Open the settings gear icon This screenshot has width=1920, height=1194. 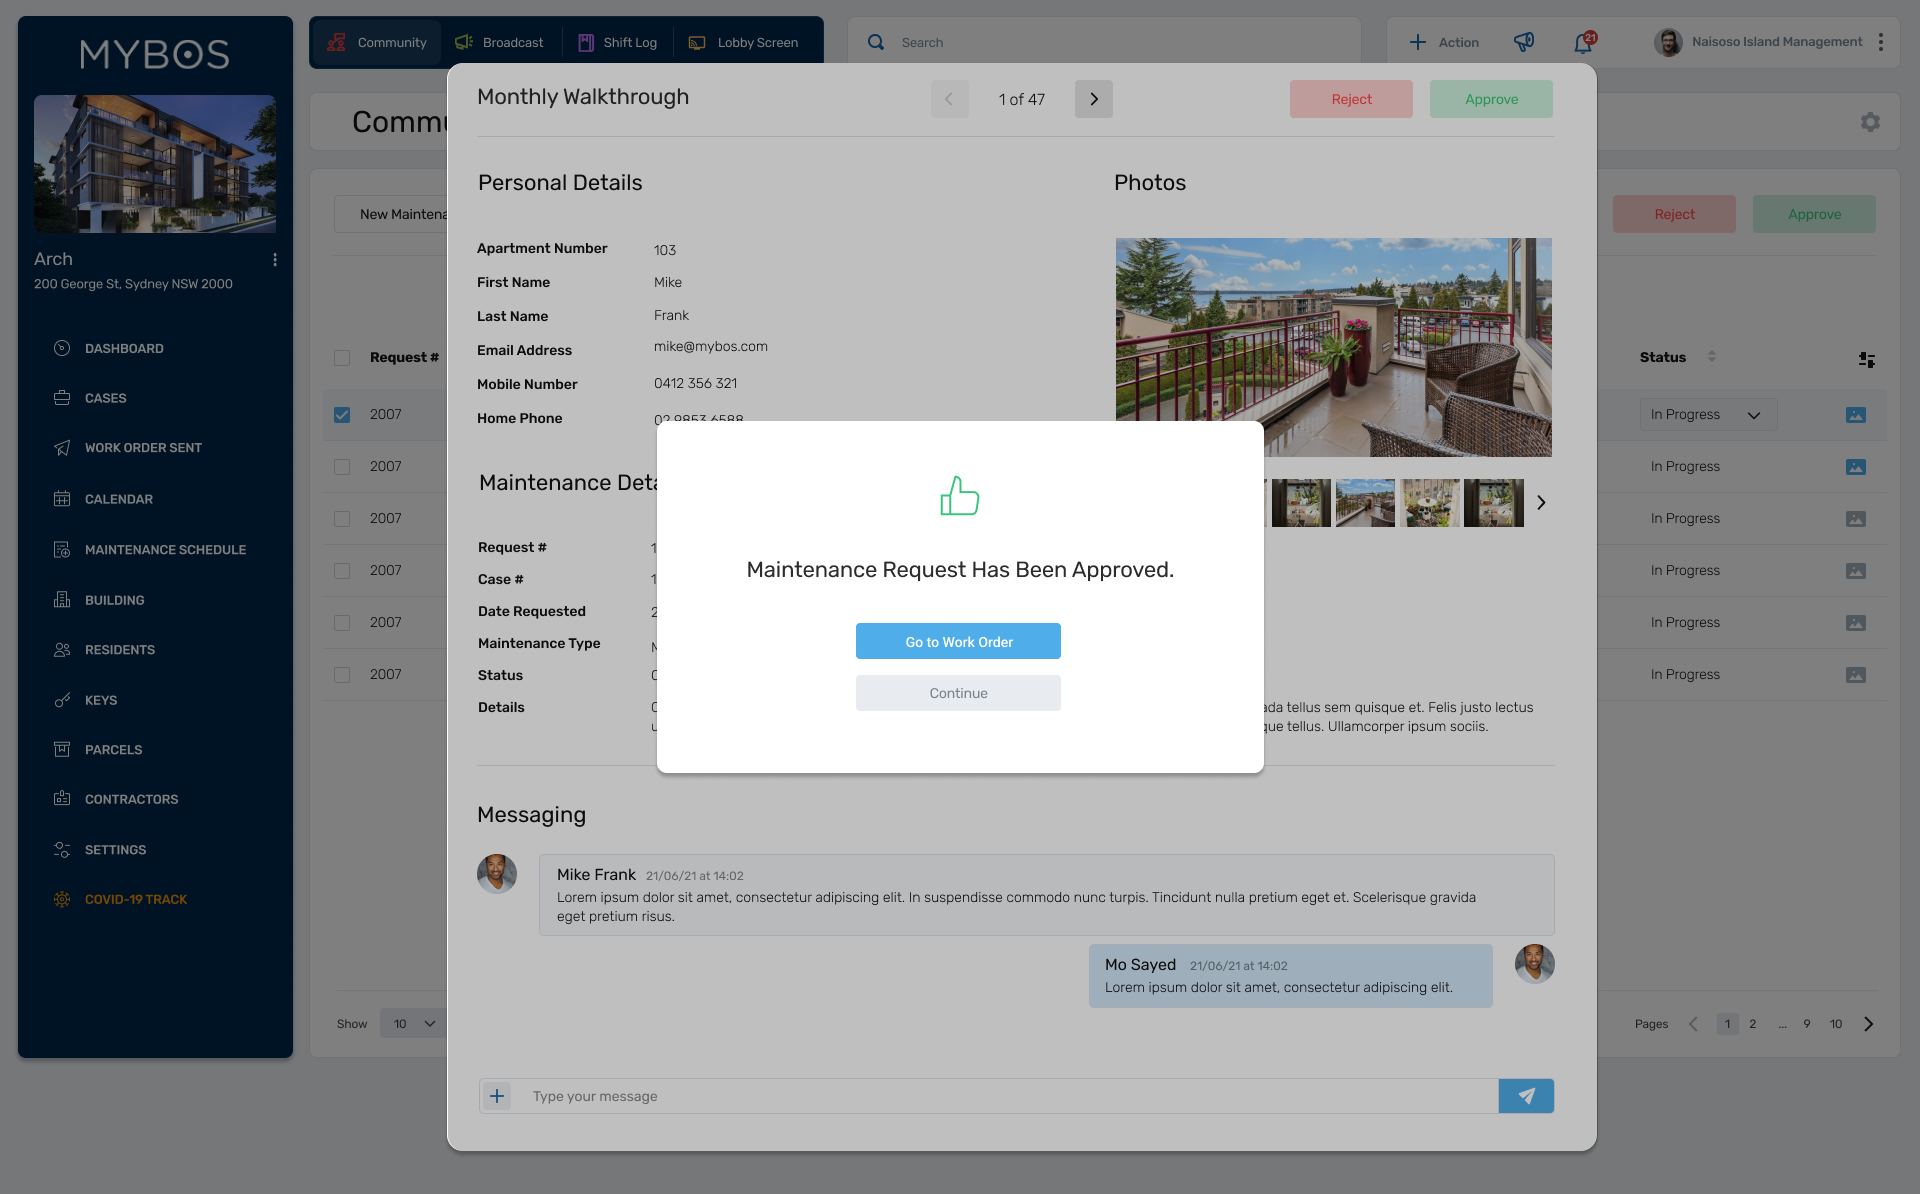(x=1870, y=122)
